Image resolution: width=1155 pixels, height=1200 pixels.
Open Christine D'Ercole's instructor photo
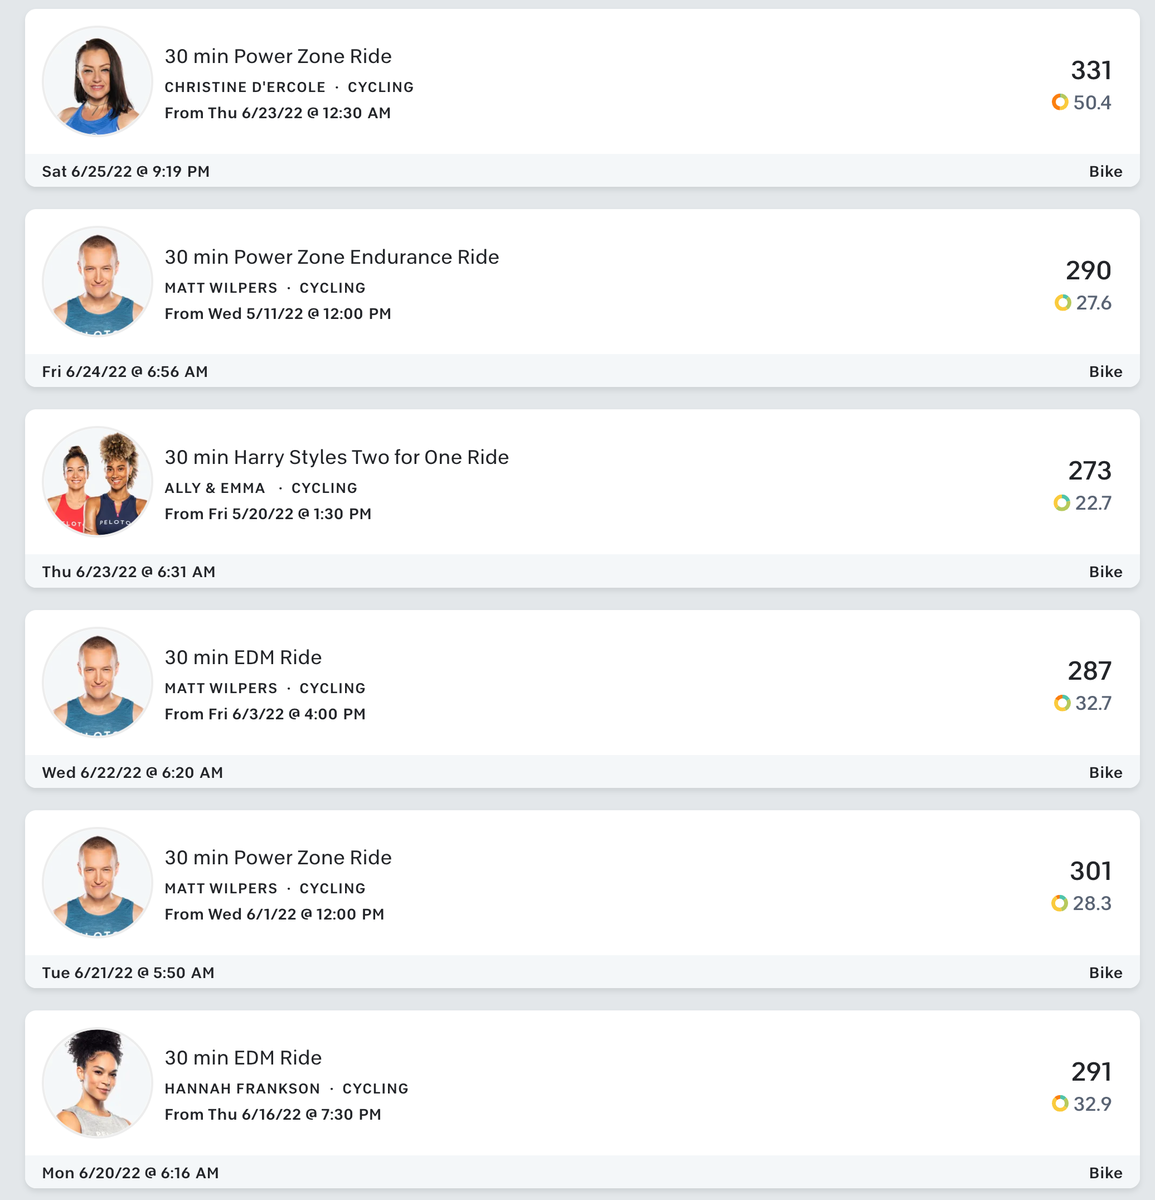coord(98,81)
